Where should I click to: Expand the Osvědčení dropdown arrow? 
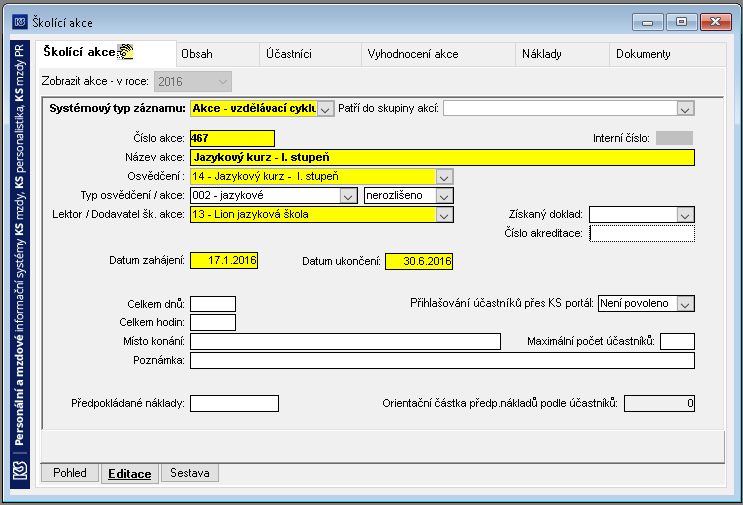click(x=444, y=177)
